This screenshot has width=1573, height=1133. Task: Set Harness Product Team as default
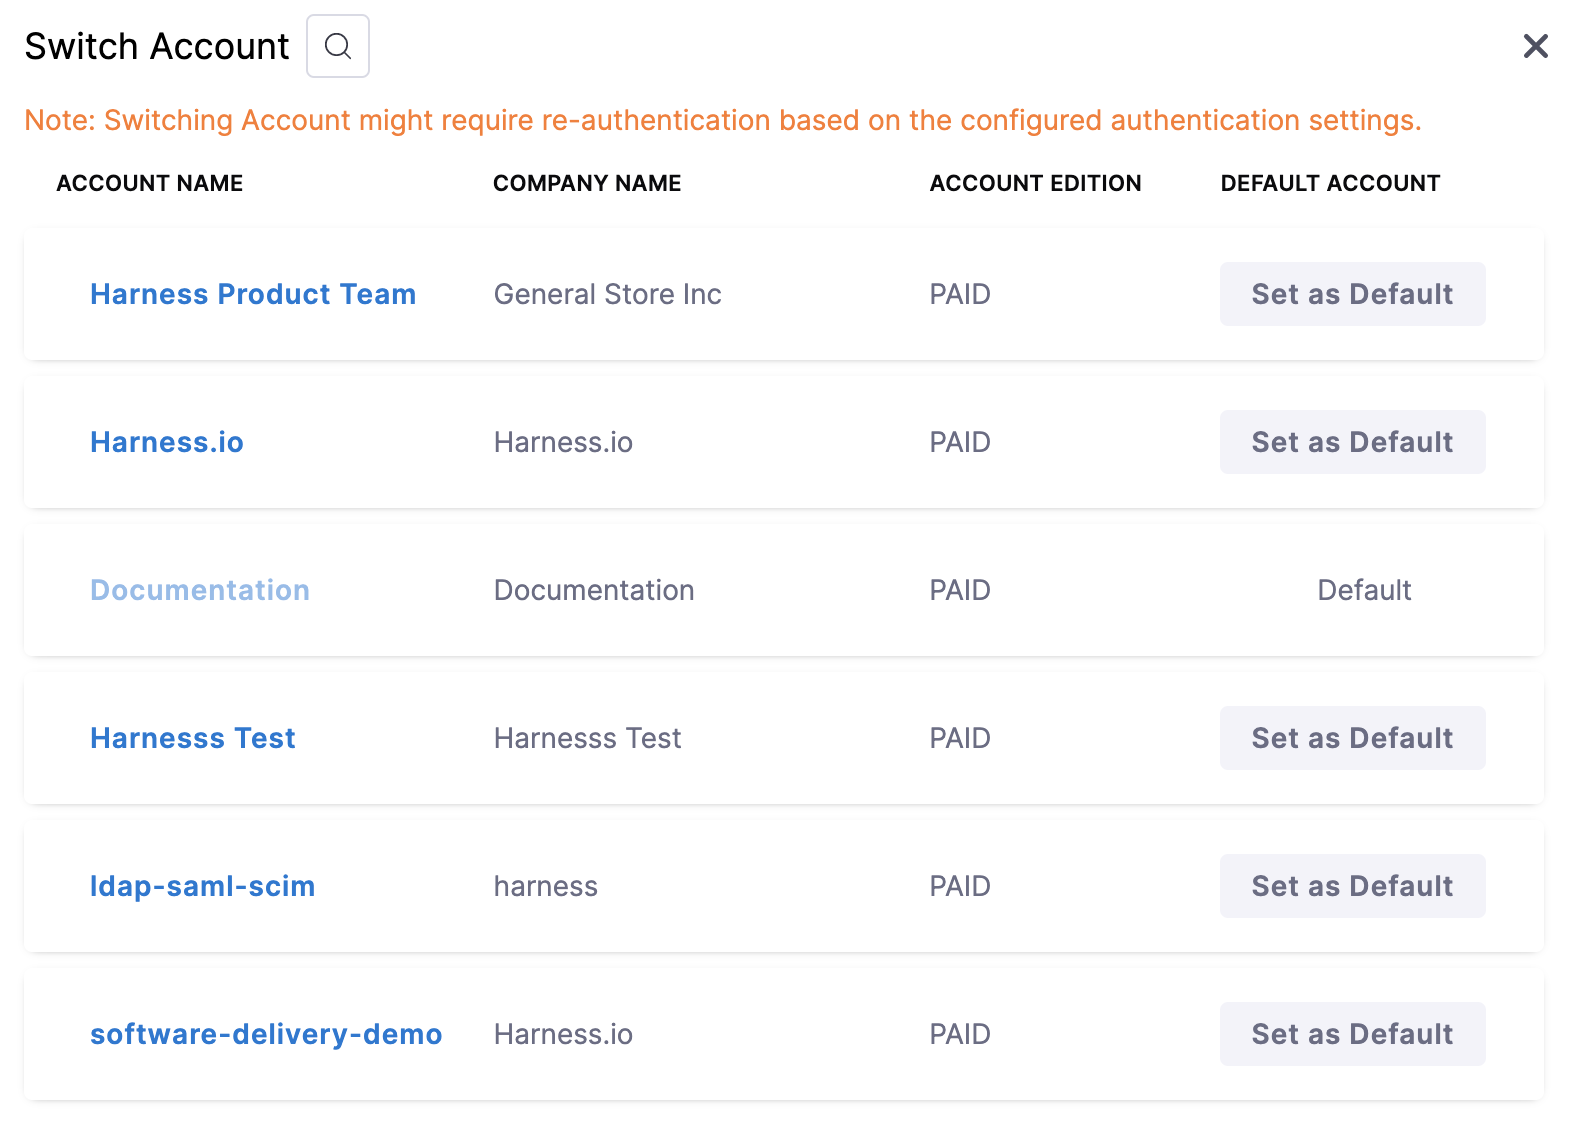click(x=1352, y=294)
